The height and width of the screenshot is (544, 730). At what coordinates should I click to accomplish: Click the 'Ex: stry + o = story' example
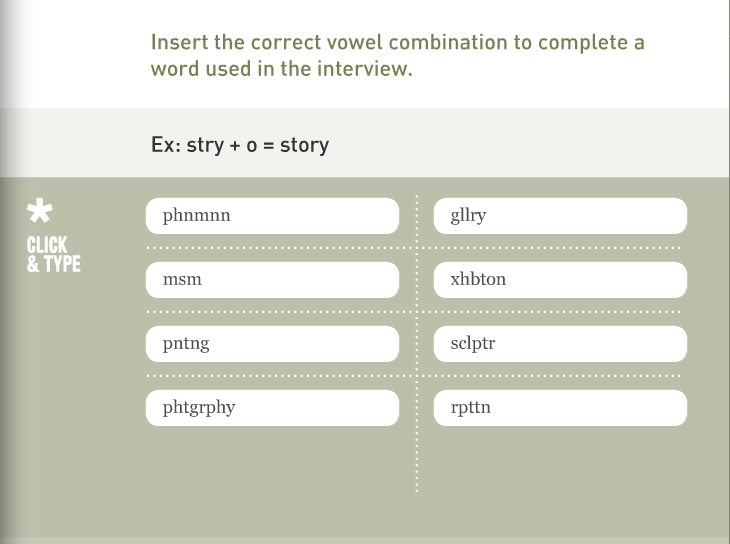pyautogui.click(x=240, y=145)
